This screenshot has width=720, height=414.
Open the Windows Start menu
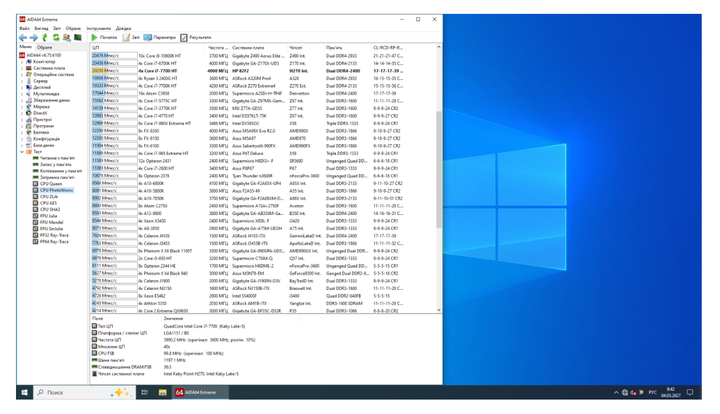(x=25, y=392)
